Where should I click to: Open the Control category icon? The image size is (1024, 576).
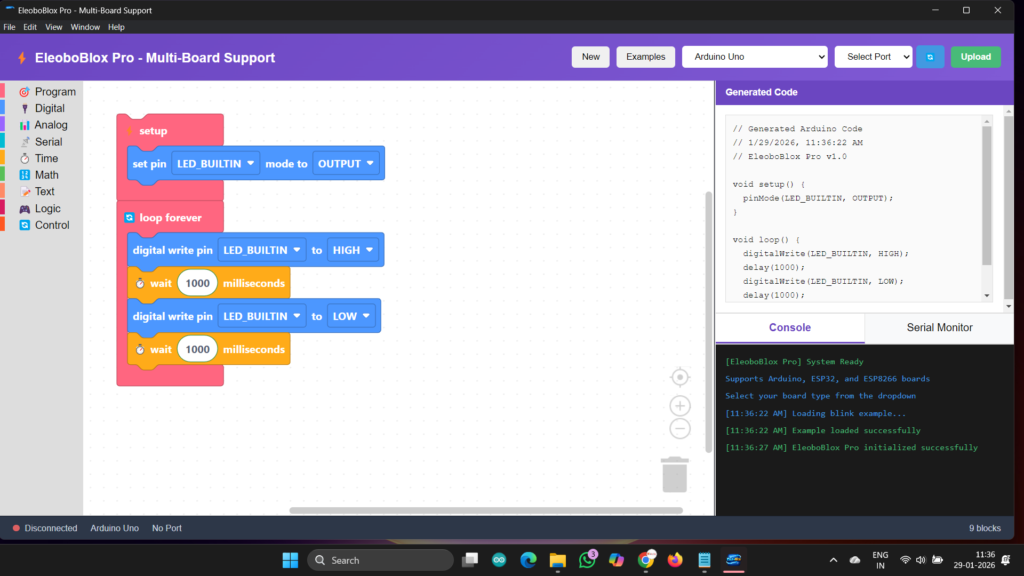click(24, 225)
